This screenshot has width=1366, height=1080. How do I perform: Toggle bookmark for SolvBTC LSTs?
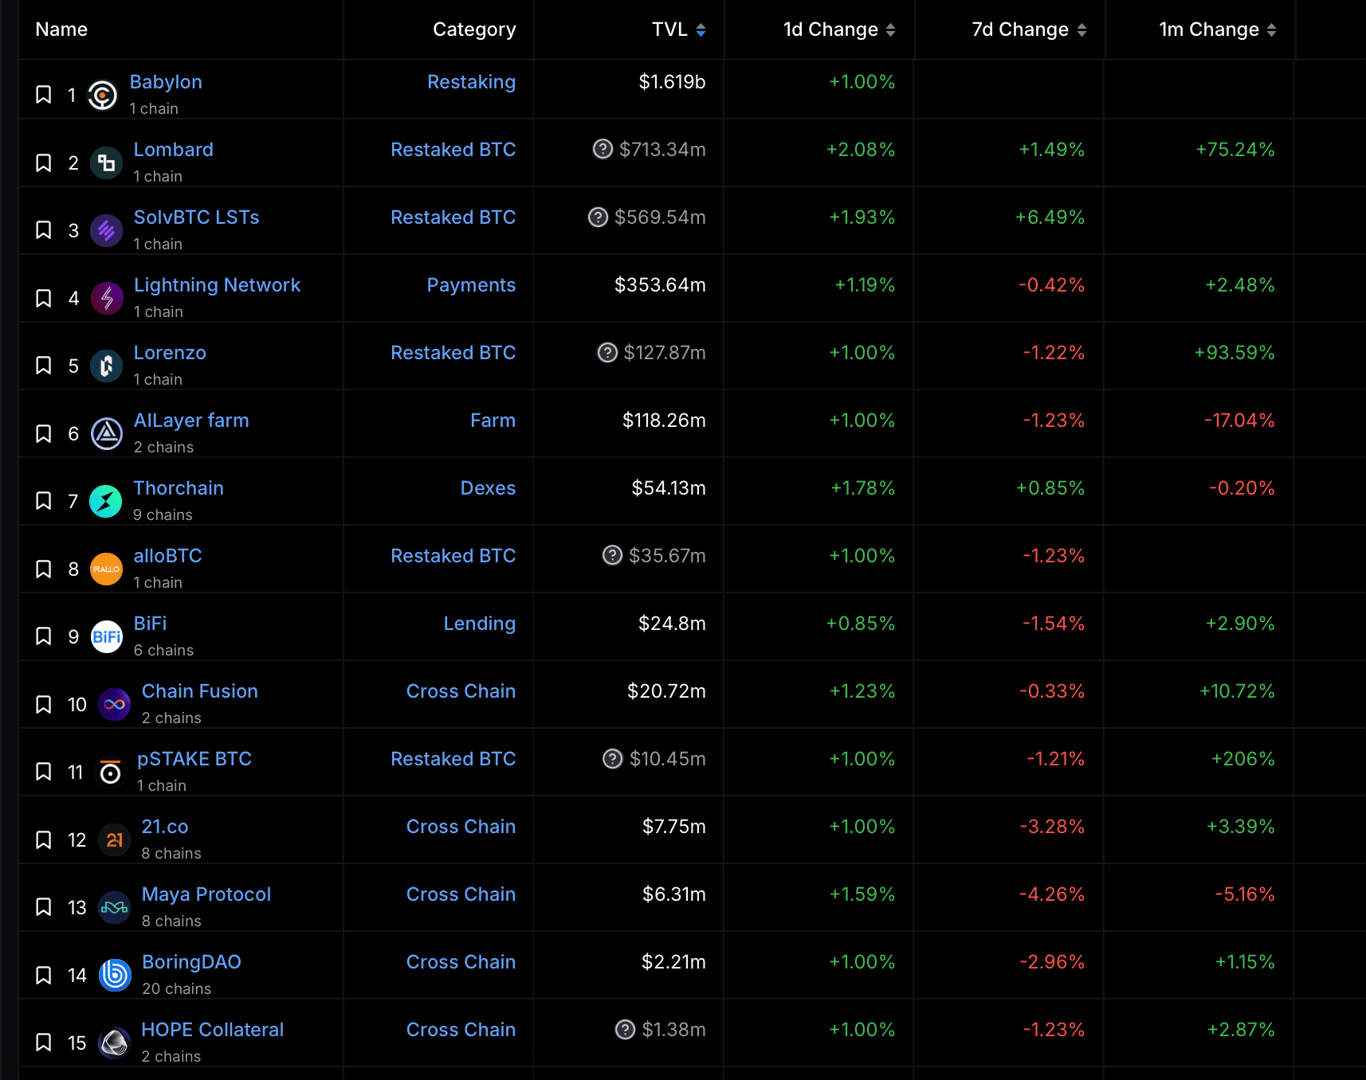tap(44, 230)
